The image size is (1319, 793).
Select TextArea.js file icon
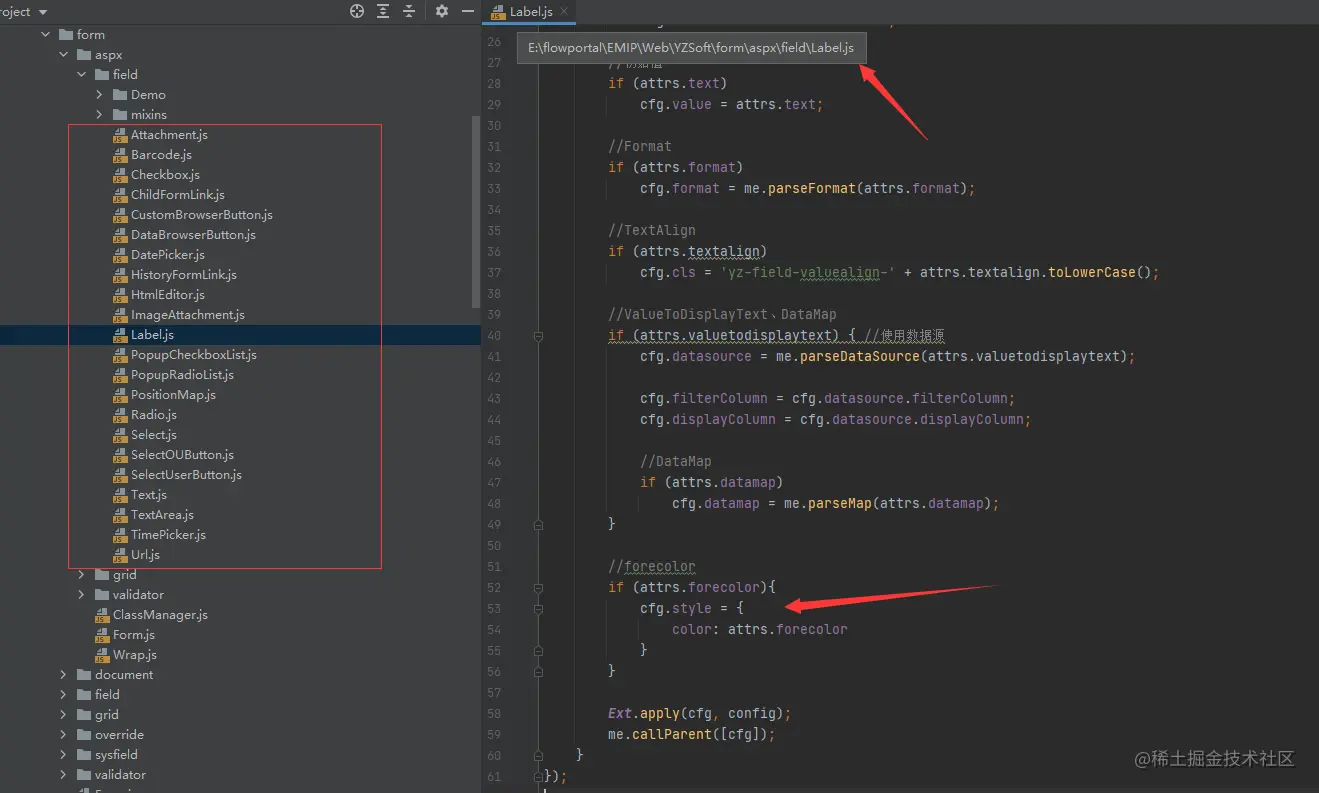[x=120, y=515]
